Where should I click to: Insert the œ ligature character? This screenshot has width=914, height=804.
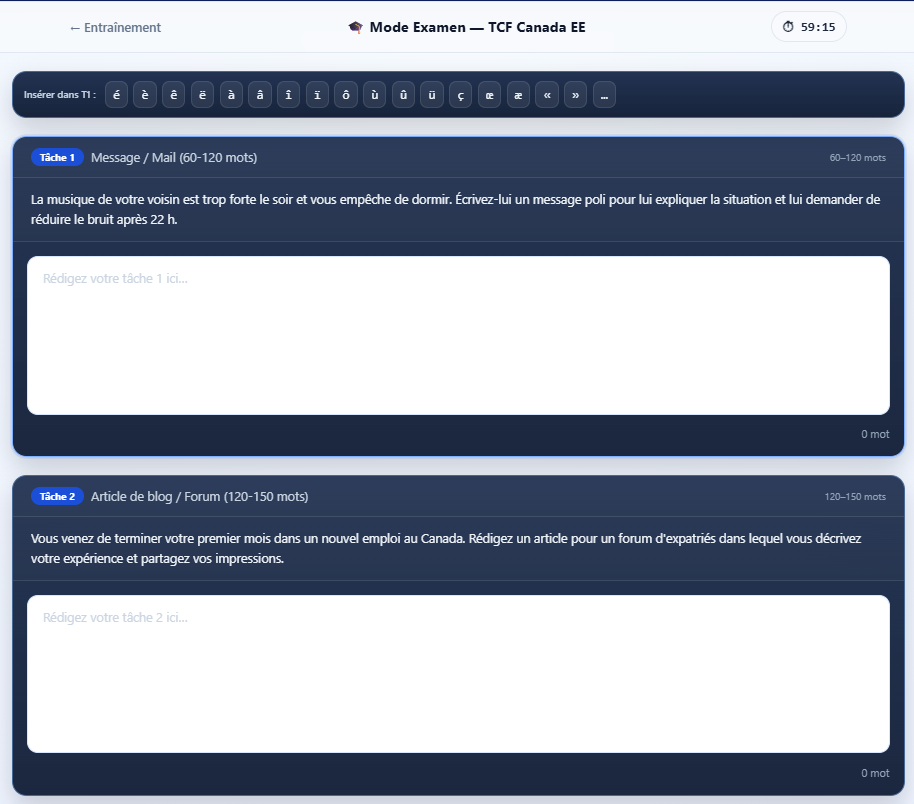click(489, 95)
